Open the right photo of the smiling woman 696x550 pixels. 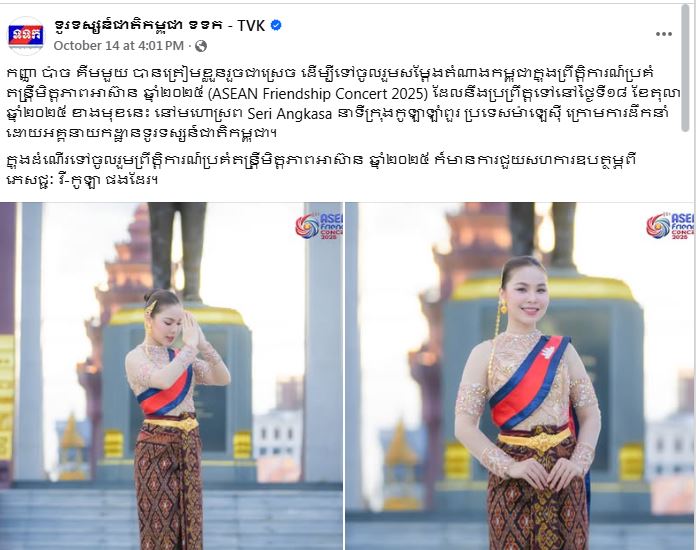tap(521, 376)
